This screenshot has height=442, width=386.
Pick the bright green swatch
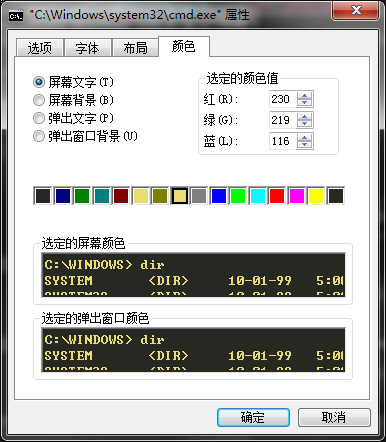click(238, 196)
